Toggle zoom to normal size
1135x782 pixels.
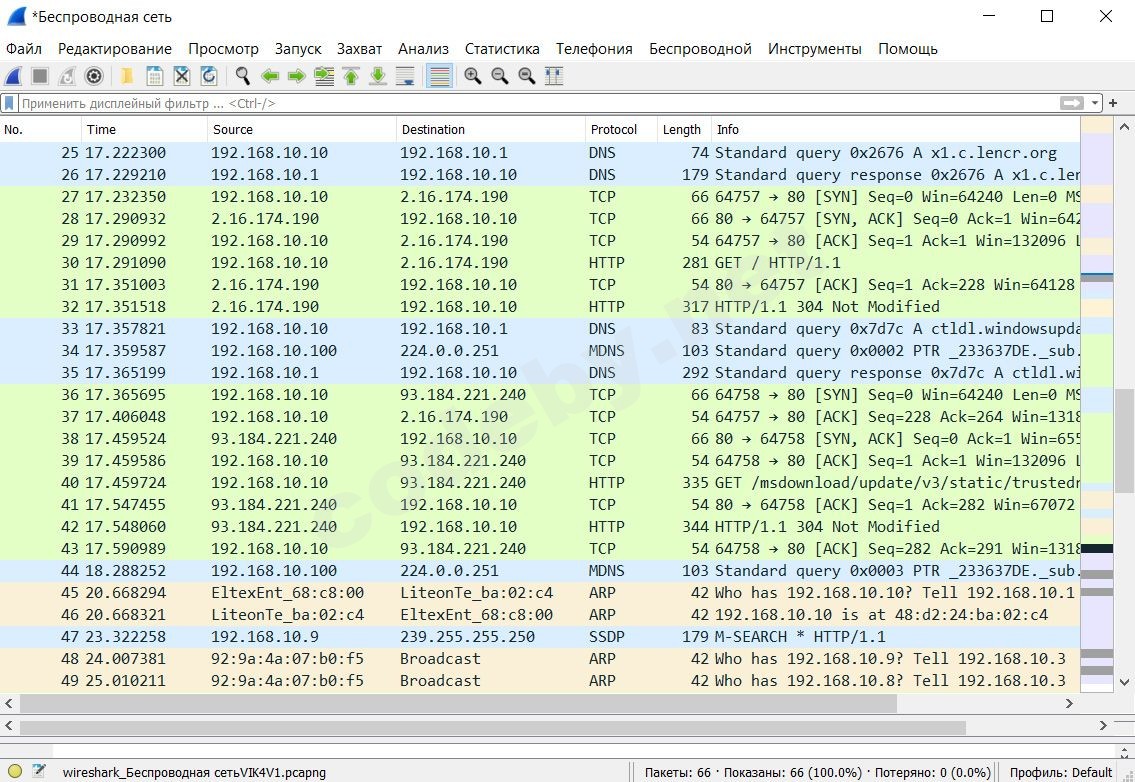coord(526,76)
